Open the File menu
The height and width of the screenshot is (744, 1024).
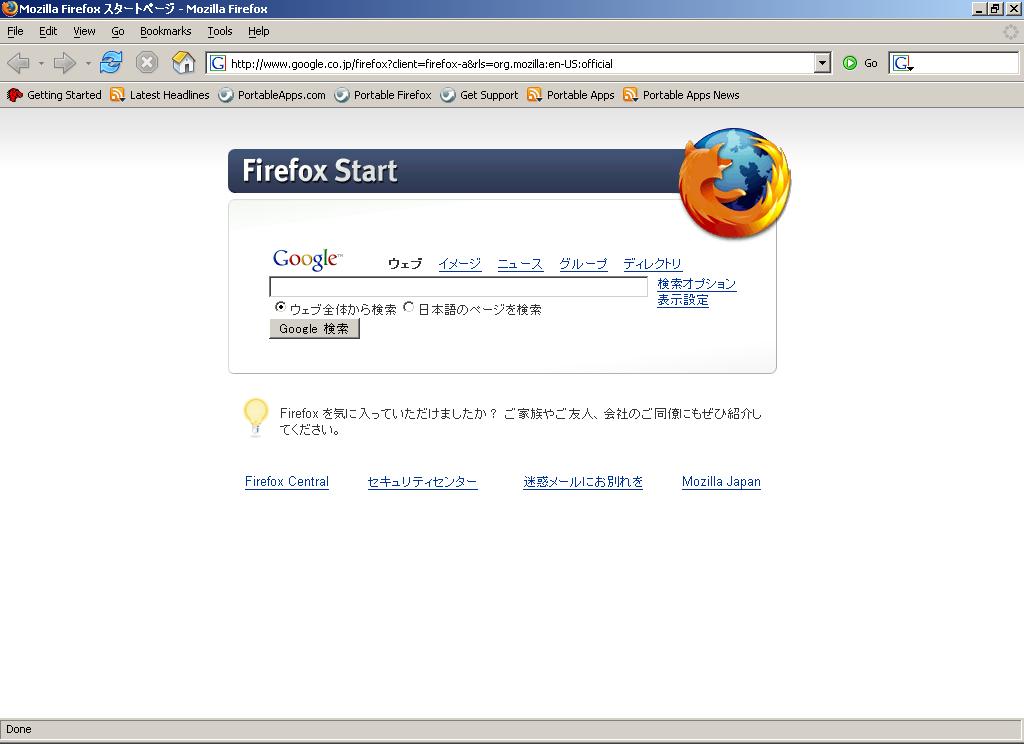pyautogui.click(x=15, y=31)
